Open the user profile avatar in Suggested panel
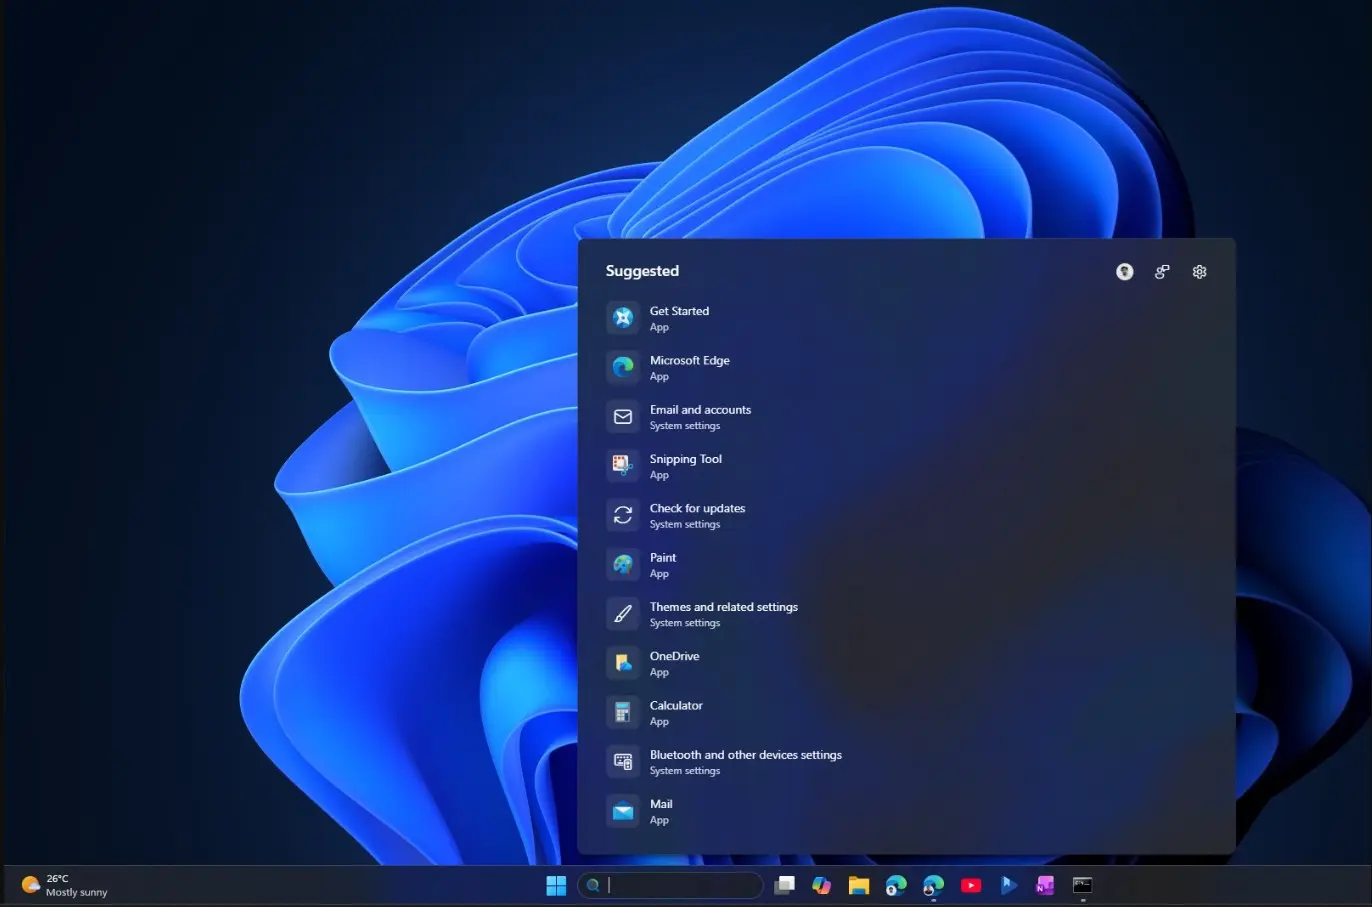The image size is (1372, 907). [x=1125, y=272]
